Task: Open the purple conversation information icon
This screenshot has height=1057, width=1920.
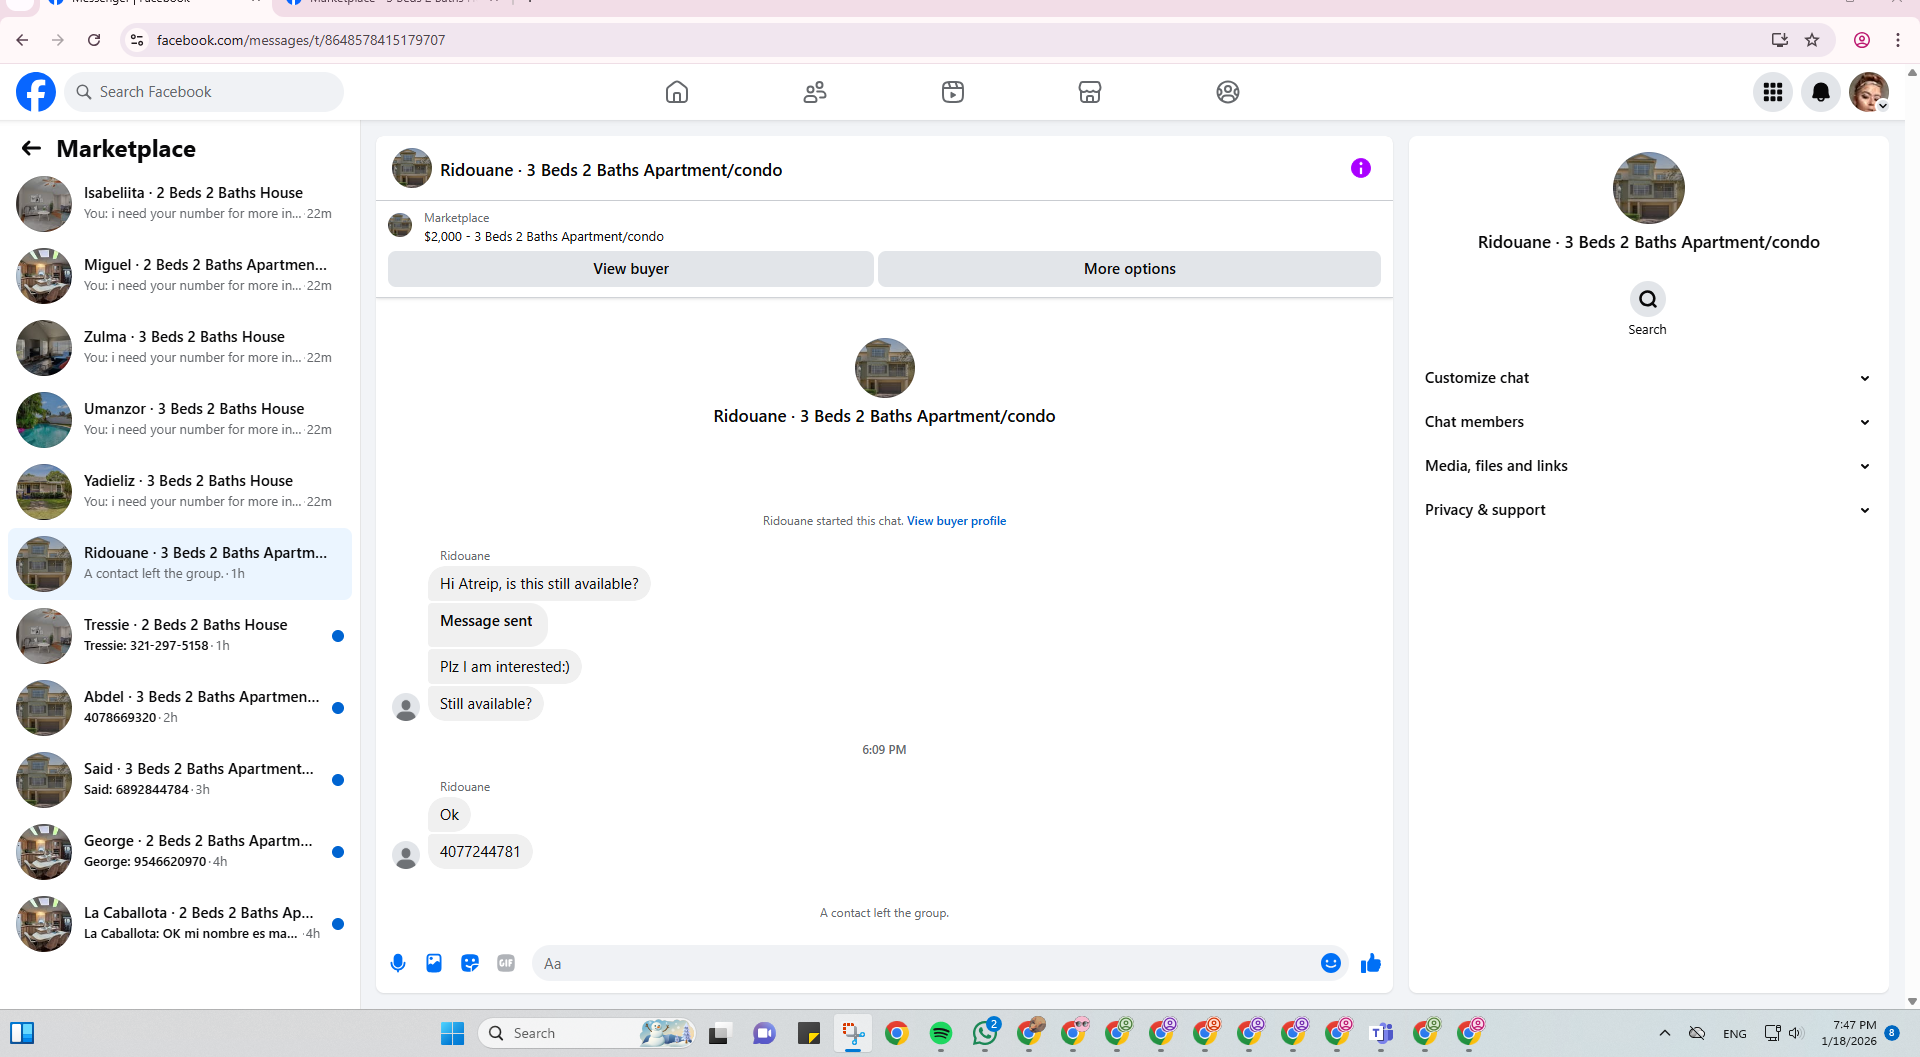Action: pyautogui.click(x=1360, y=168)
